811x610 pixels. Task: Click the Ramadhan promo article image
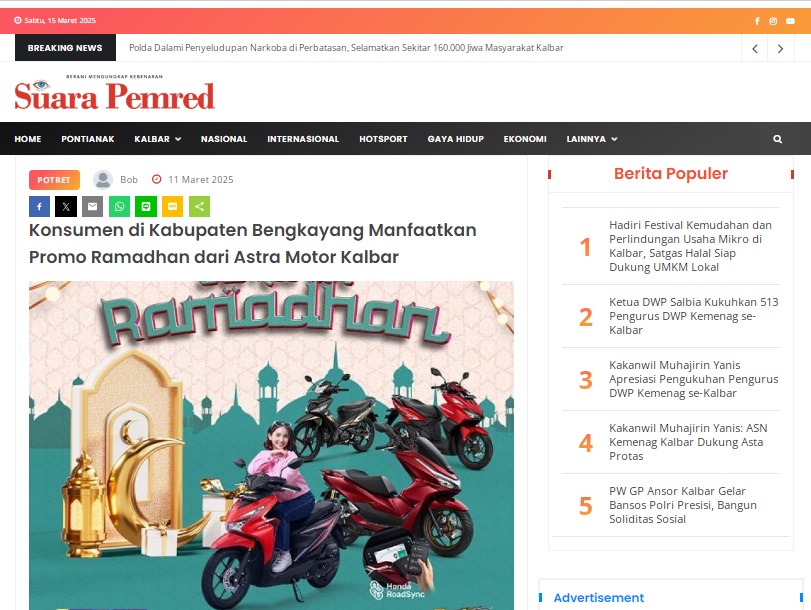tap(272, 445)
